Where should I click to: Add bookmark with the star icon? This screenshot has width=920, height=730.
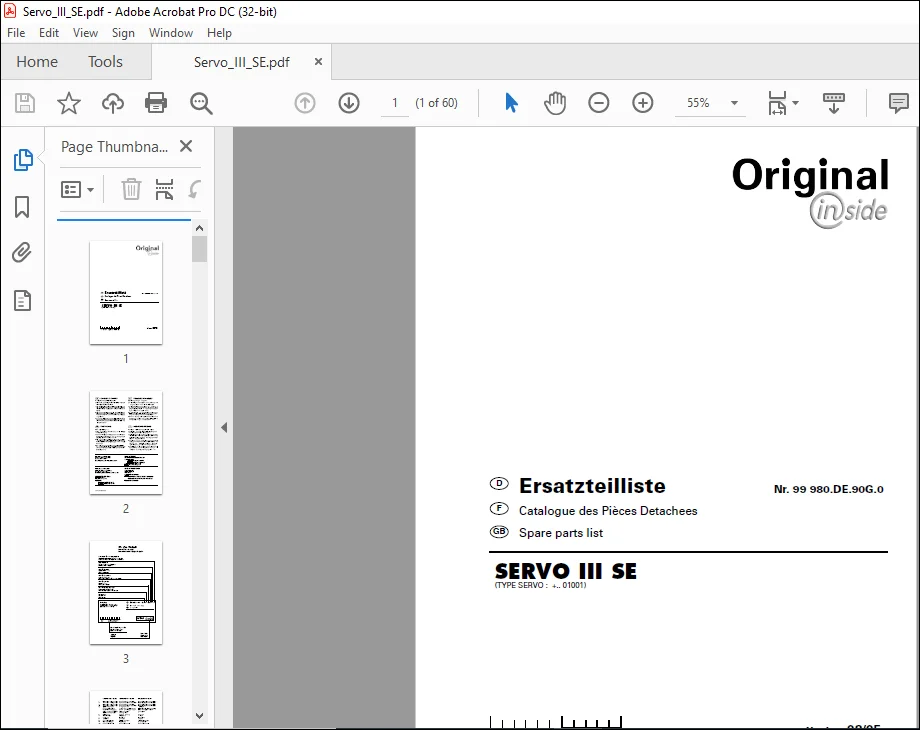69,103
